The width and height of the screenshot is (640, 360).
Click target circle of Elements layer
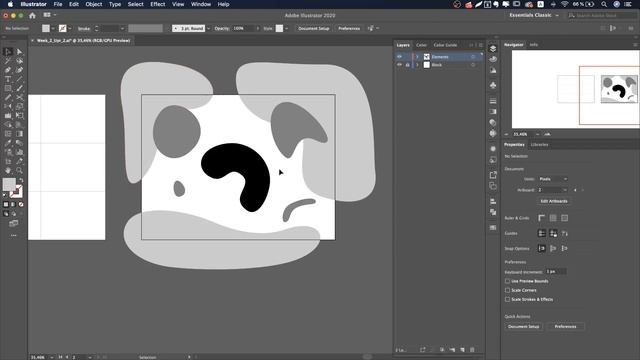click(x=473, y=57)
